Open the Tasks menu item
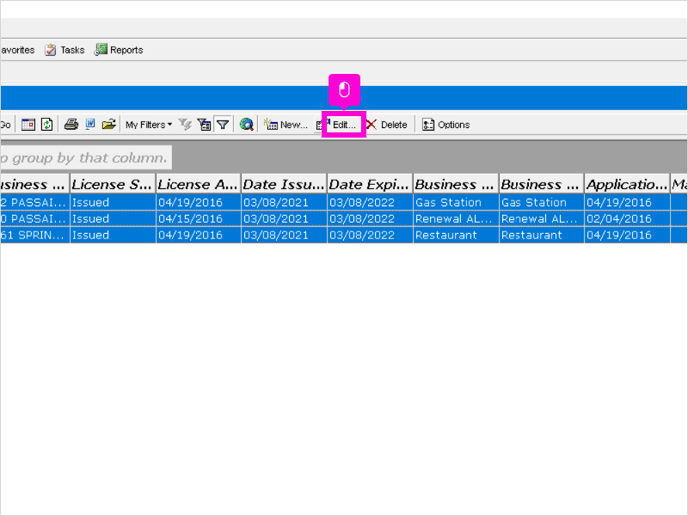Screen dimensions: 688x516 (x=64, y=50)
